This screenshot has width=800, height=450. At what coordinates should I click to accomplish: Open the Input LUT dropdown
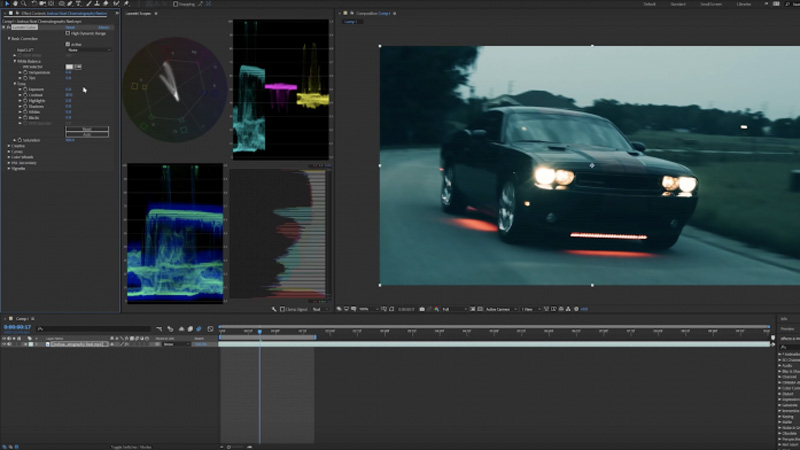coord(88,50)
